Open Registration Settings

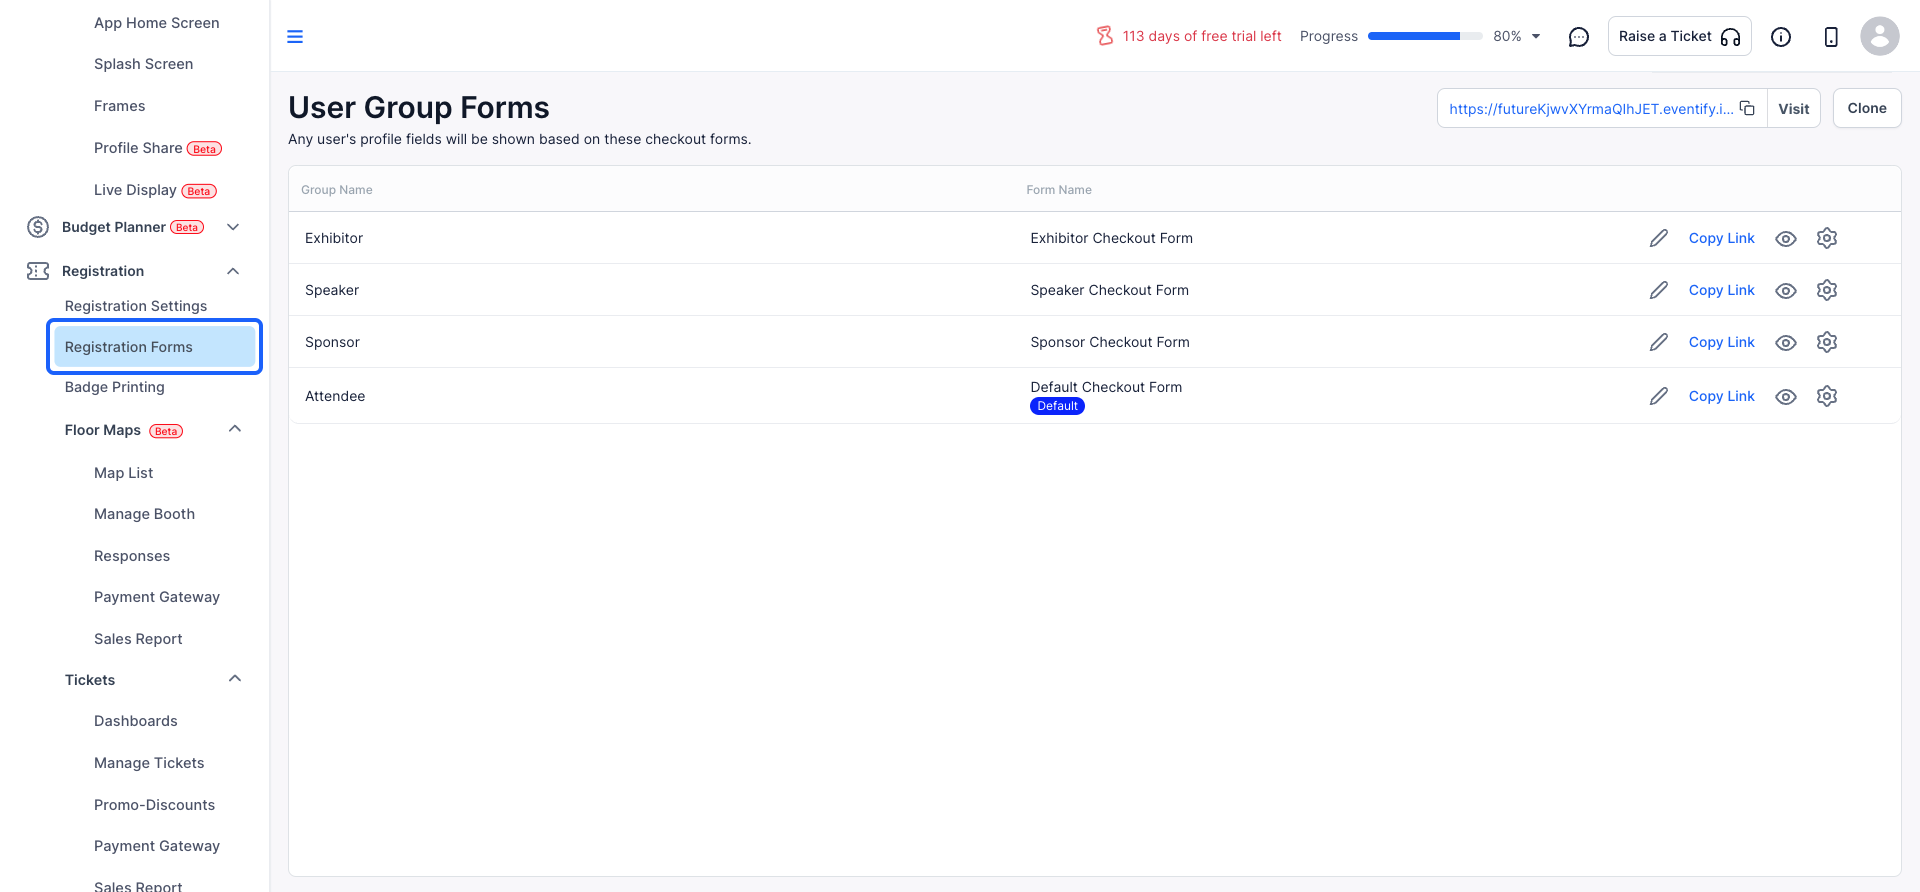136,306
